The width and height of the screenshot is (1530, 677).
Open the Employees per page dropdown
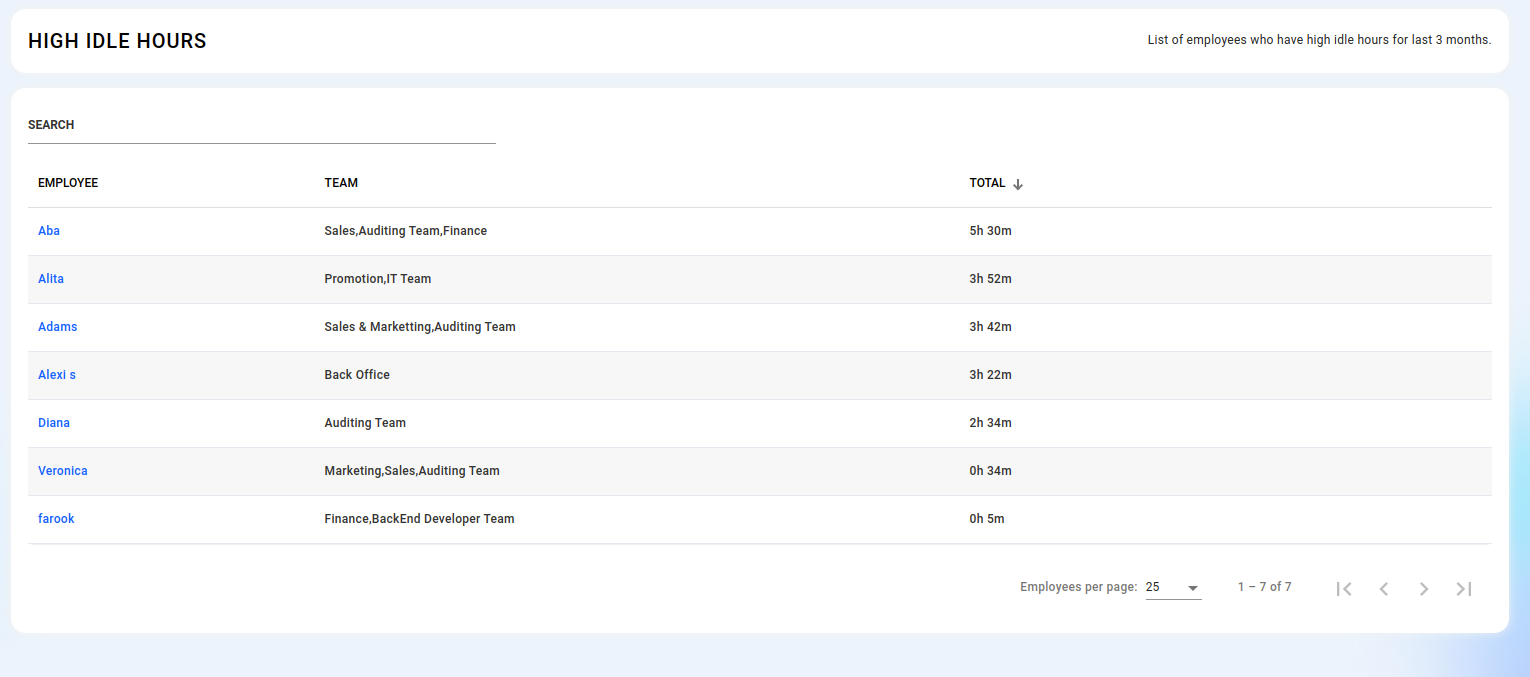(1173, 588)
